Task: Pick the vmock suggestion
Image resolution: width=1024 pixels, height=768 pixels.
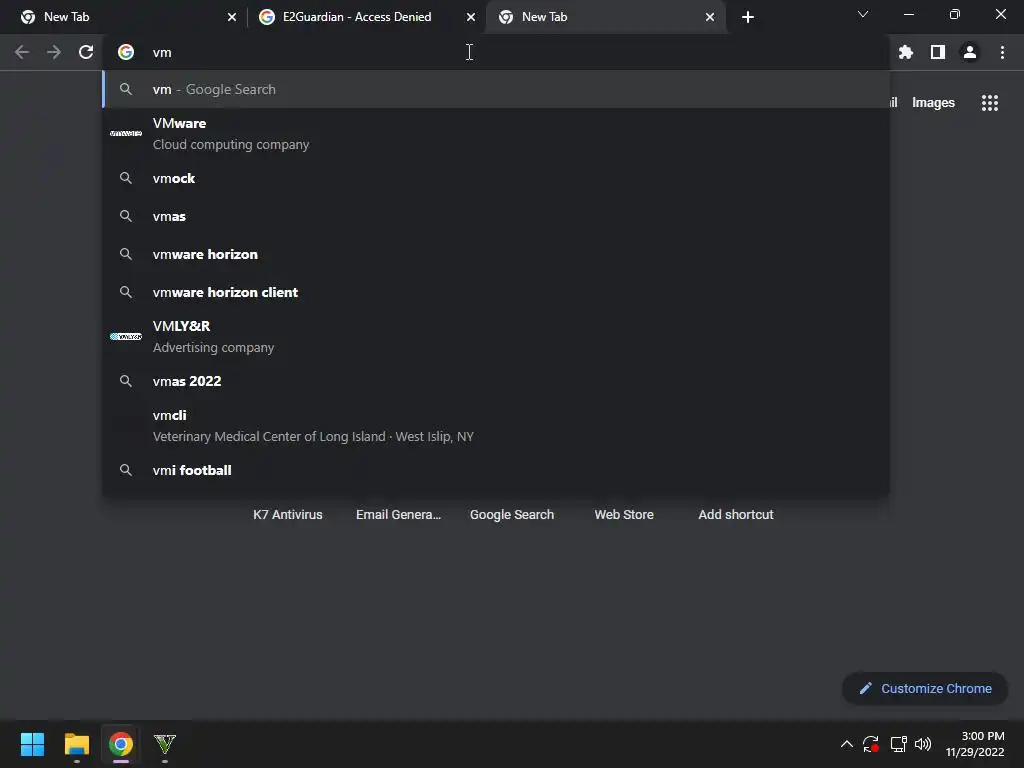Action: 496,178
